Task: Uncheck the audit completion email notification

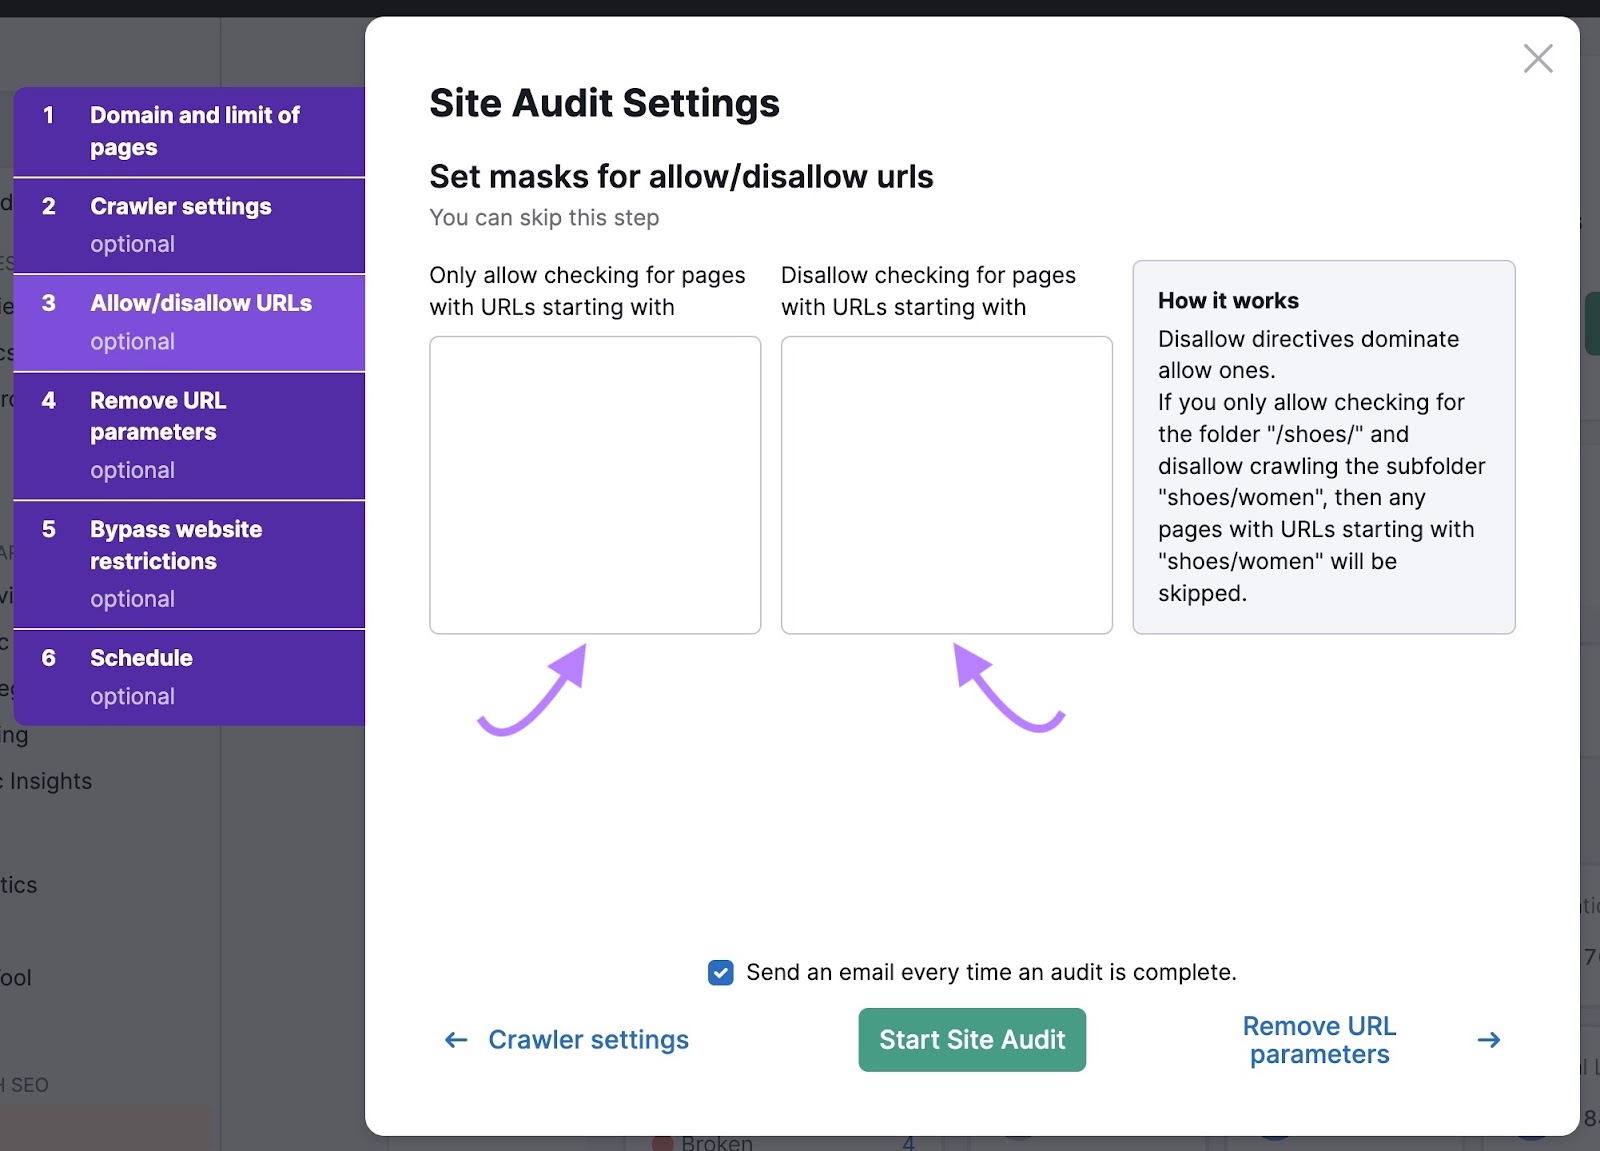Action: (720, 972)
